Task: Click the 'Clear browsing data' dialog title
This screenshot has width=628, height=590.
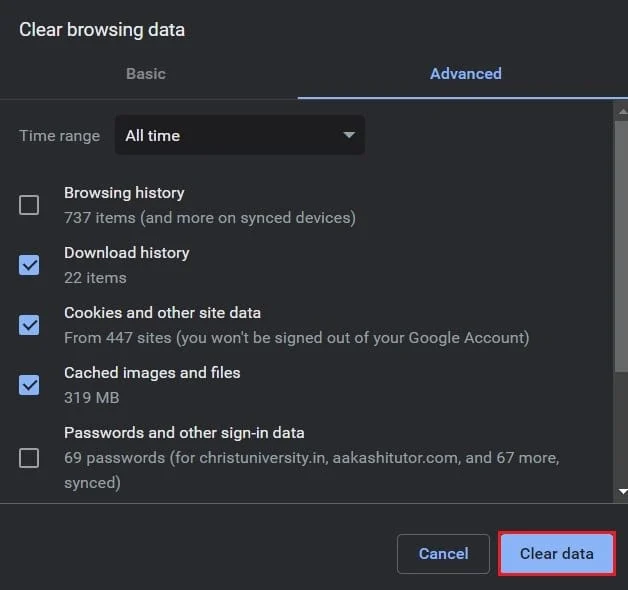Action: coord(102,30)
